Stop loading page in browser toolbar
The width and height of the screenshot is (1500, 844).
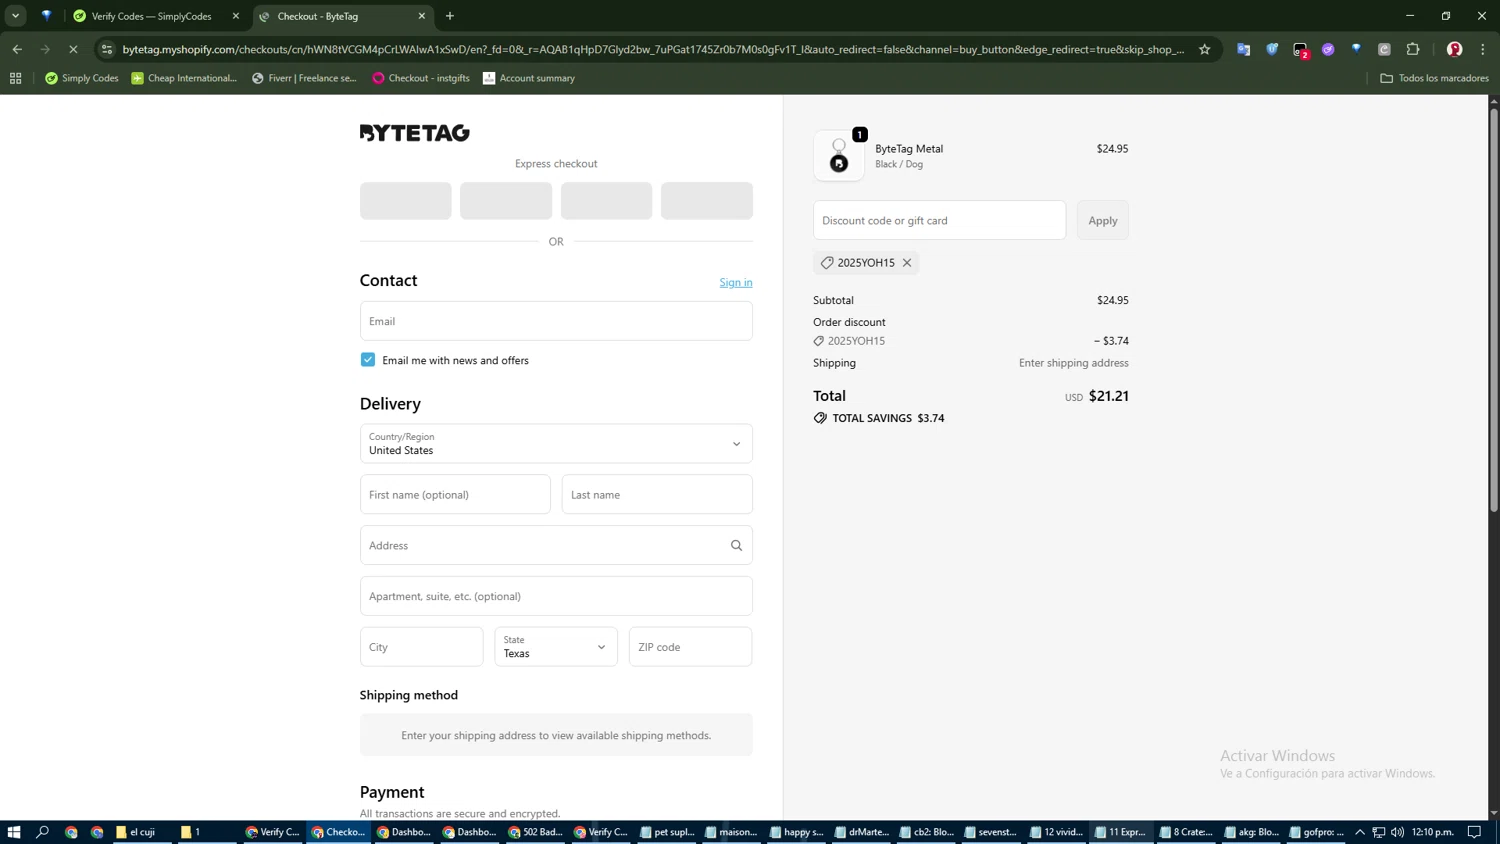click(x=73, y=49)
